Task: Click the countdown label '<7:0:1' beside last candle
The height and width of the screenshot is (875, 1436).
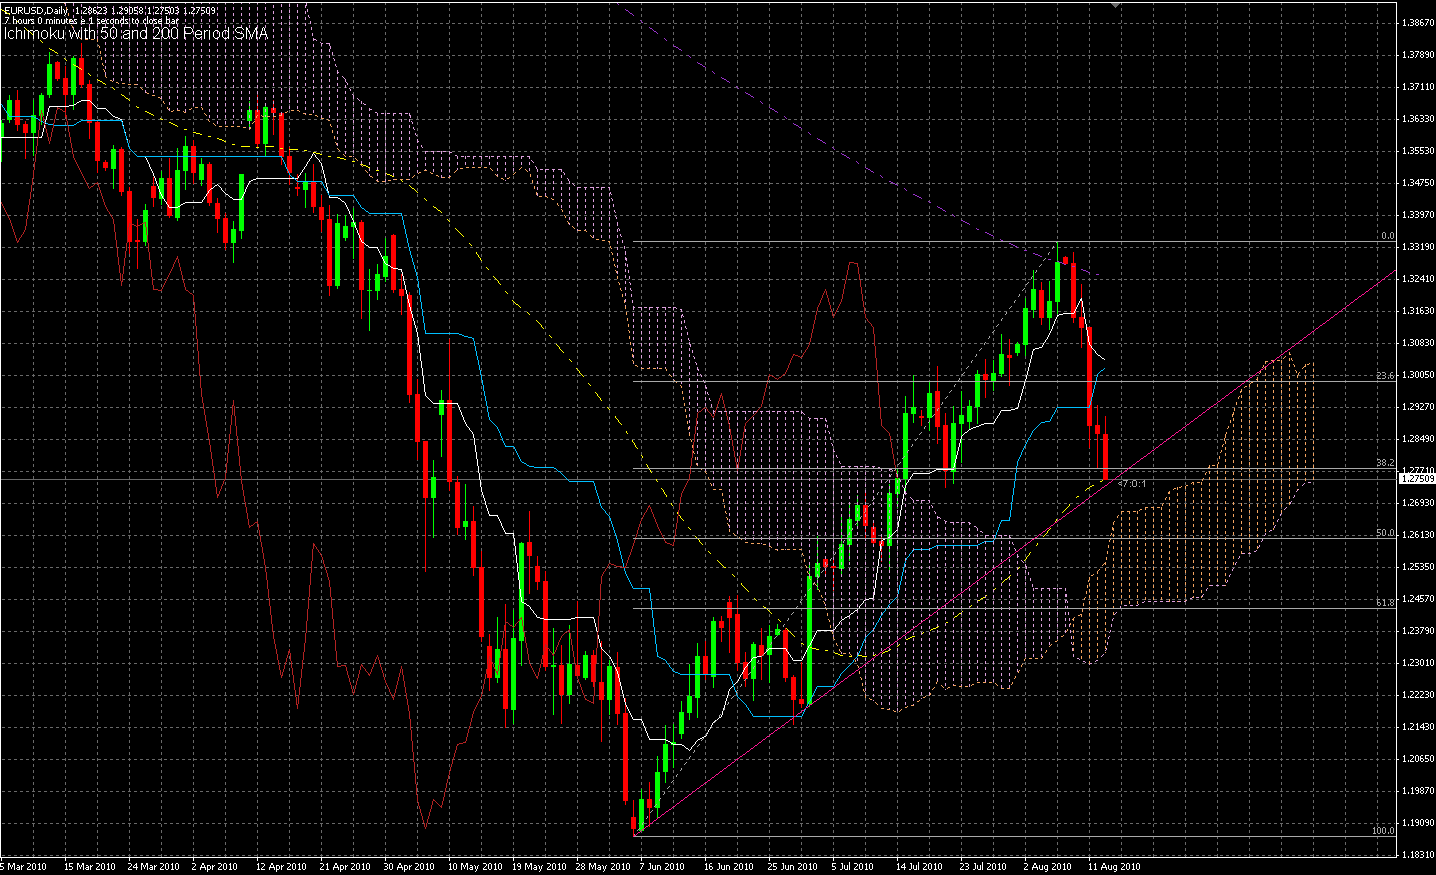Action: (1132, 483)
